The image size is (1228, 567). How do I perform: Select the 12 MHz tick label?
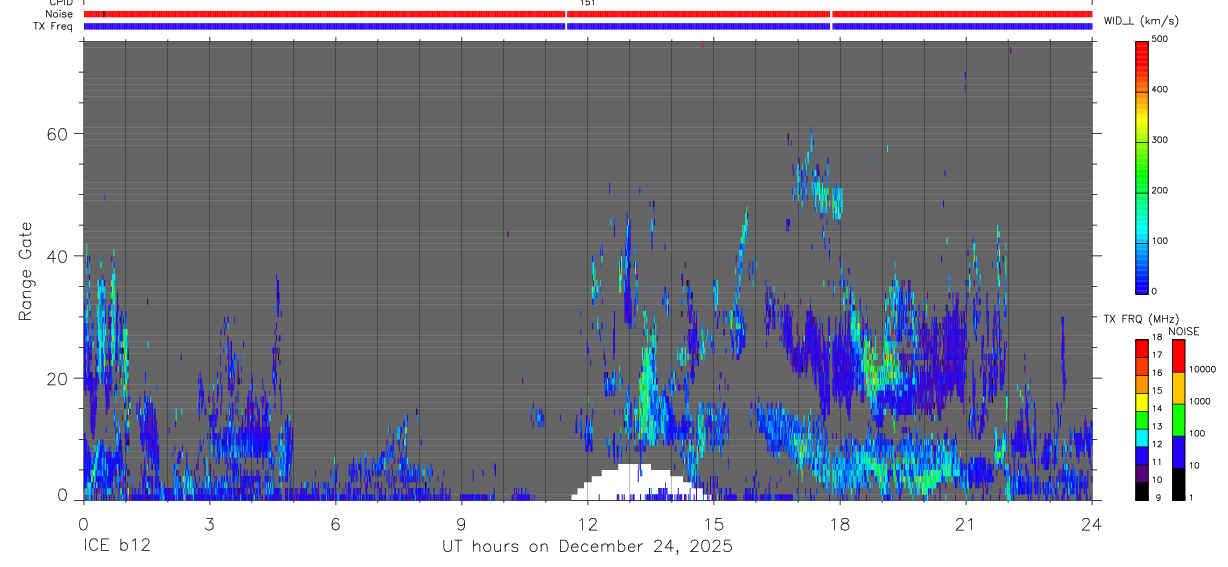coord(1156,444)
